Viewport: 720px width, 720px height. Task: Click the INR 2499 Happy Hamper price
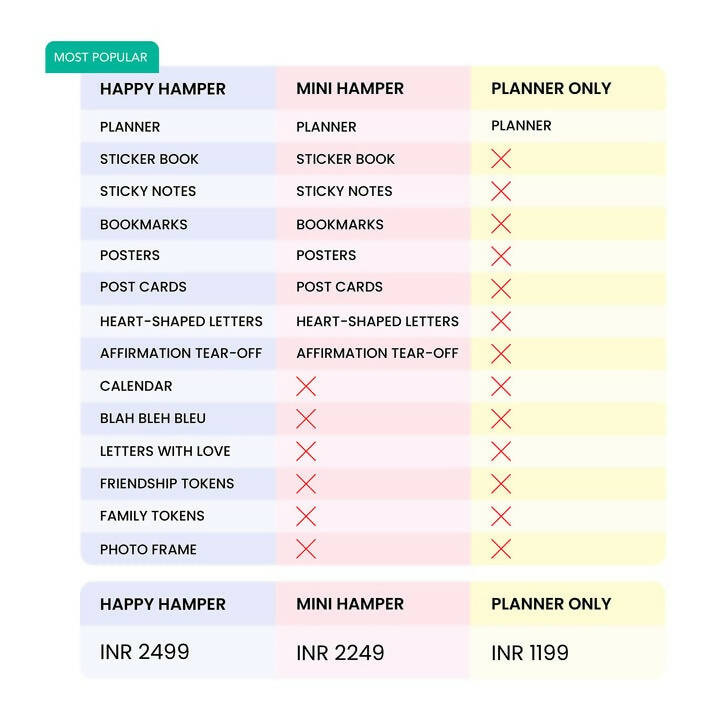(145, 653)
